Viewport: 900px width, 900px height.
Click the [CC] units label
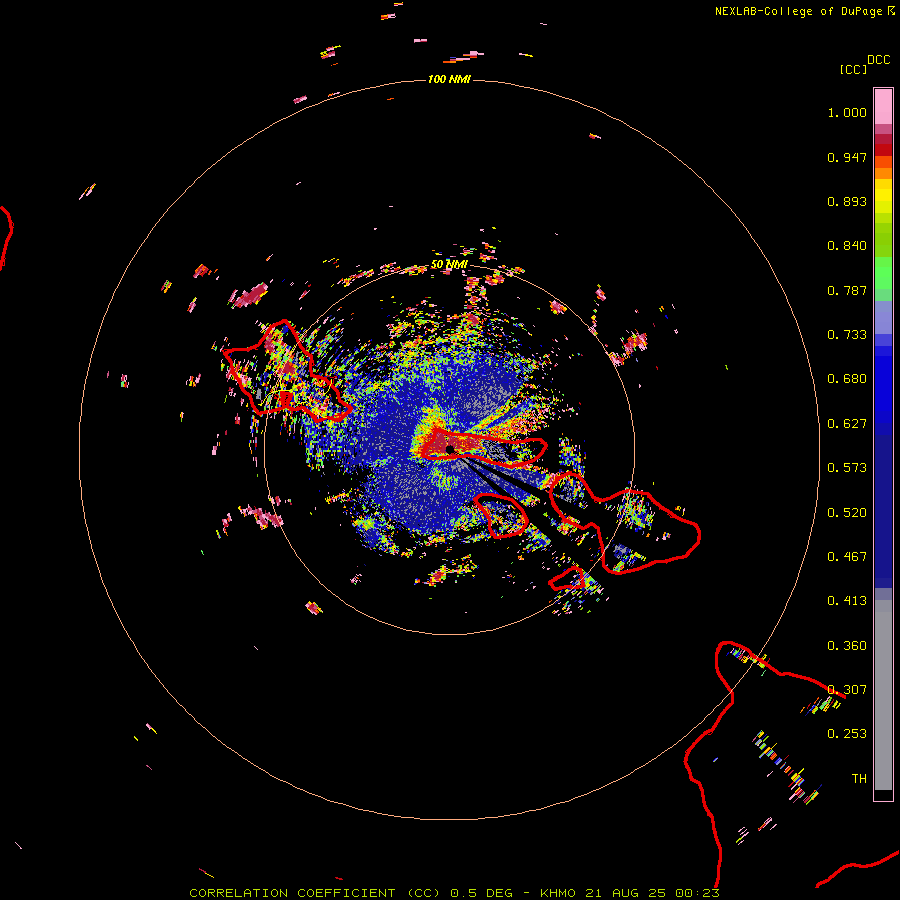click(853, 69)
